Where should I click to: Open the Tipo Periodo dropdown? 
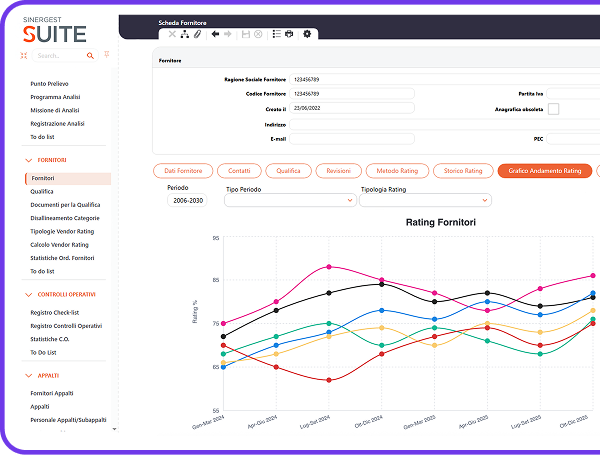coord(290,200)
